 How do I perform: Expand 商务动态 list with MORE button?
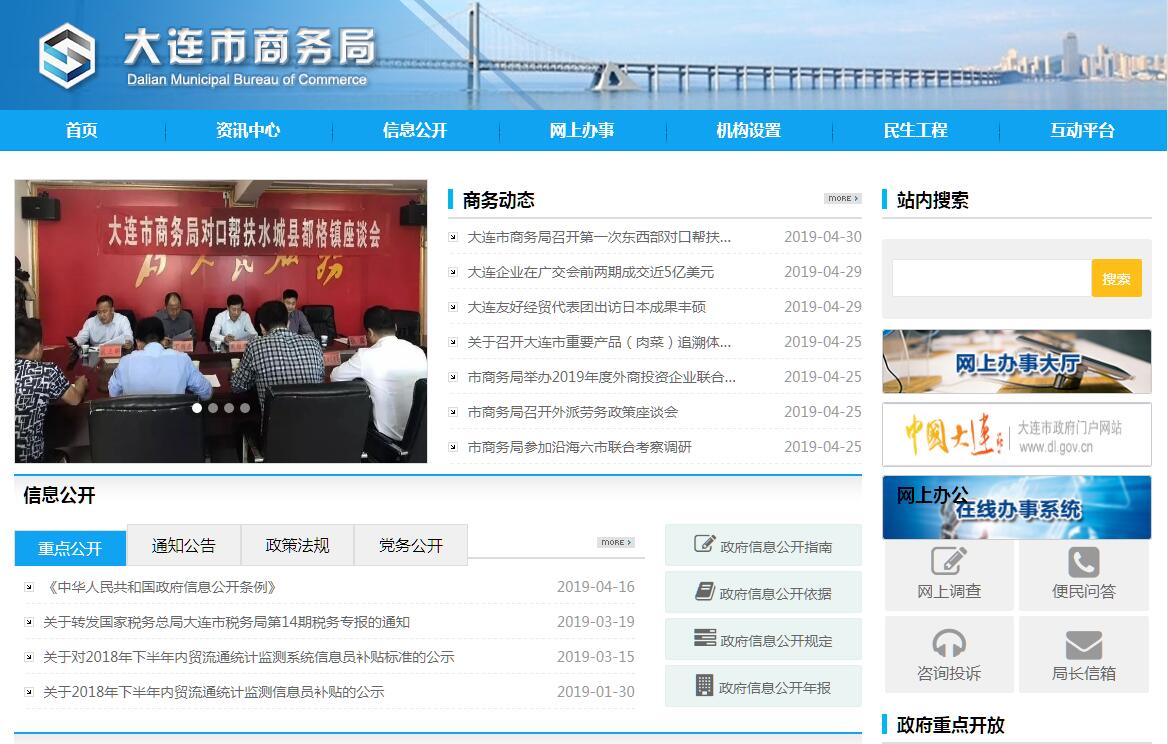tap(842, 198)
